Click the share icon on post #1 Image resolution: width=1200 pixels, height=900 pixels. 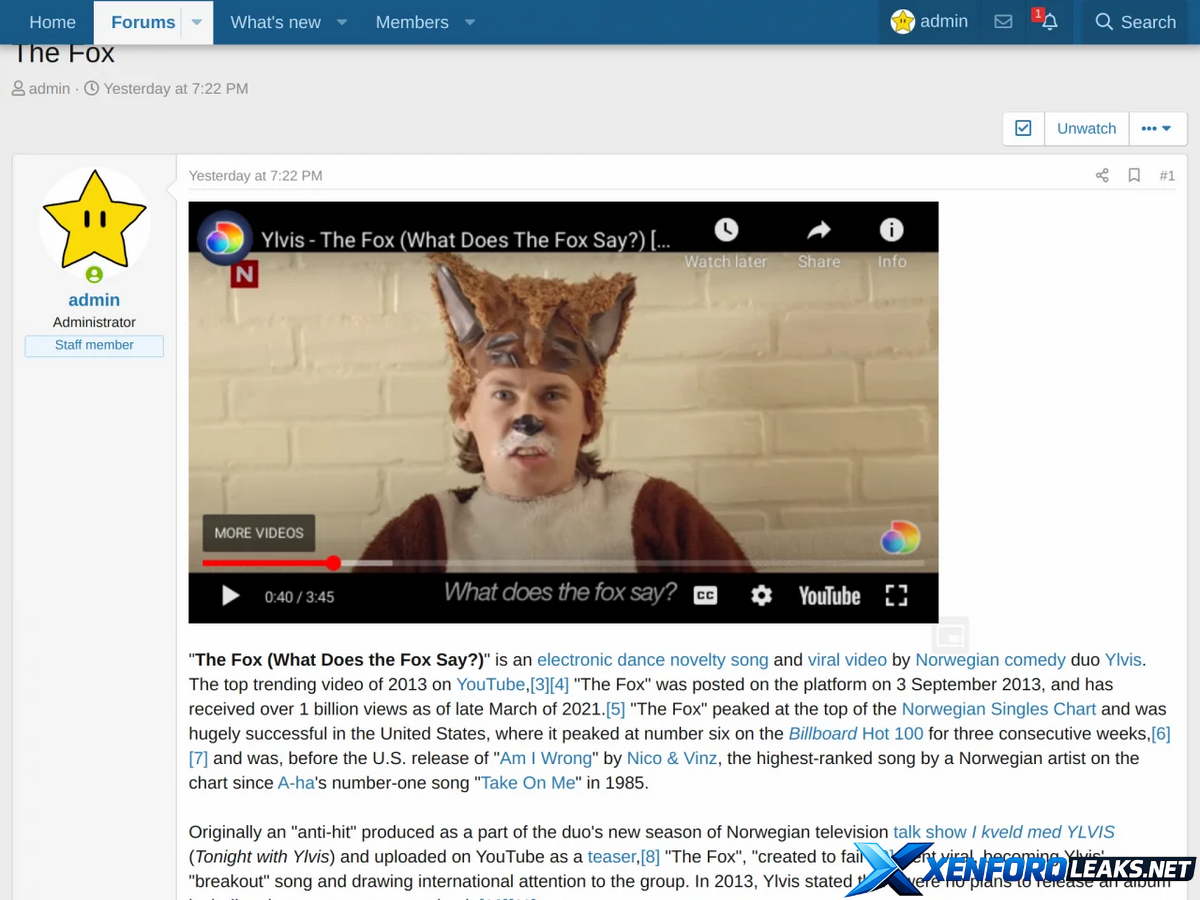click(1102, 175)
